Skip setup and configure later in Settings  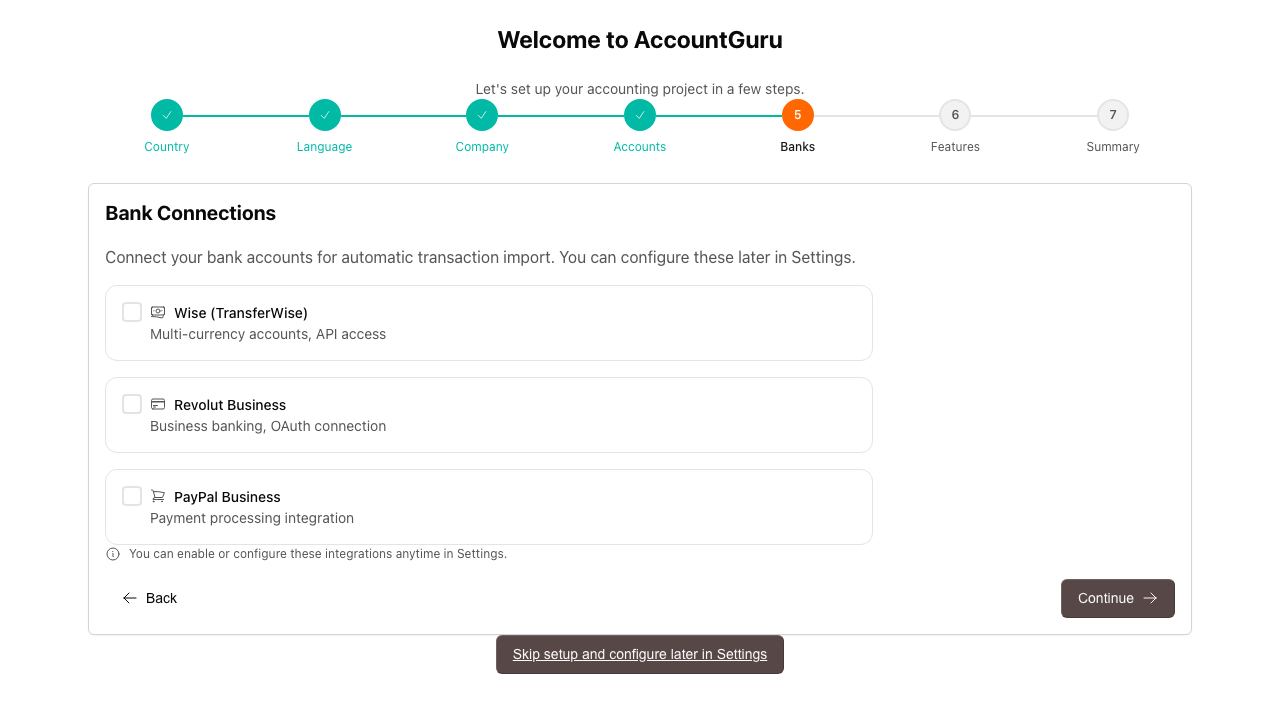[640, 654]
